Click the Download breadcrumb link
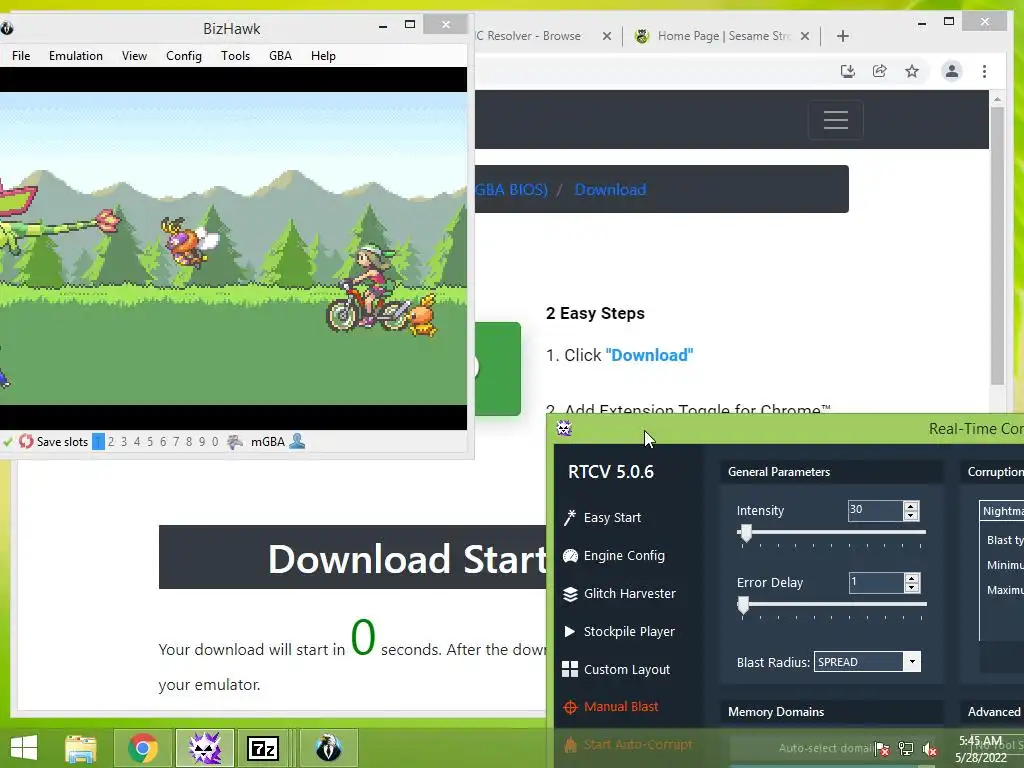 point(611,190)
